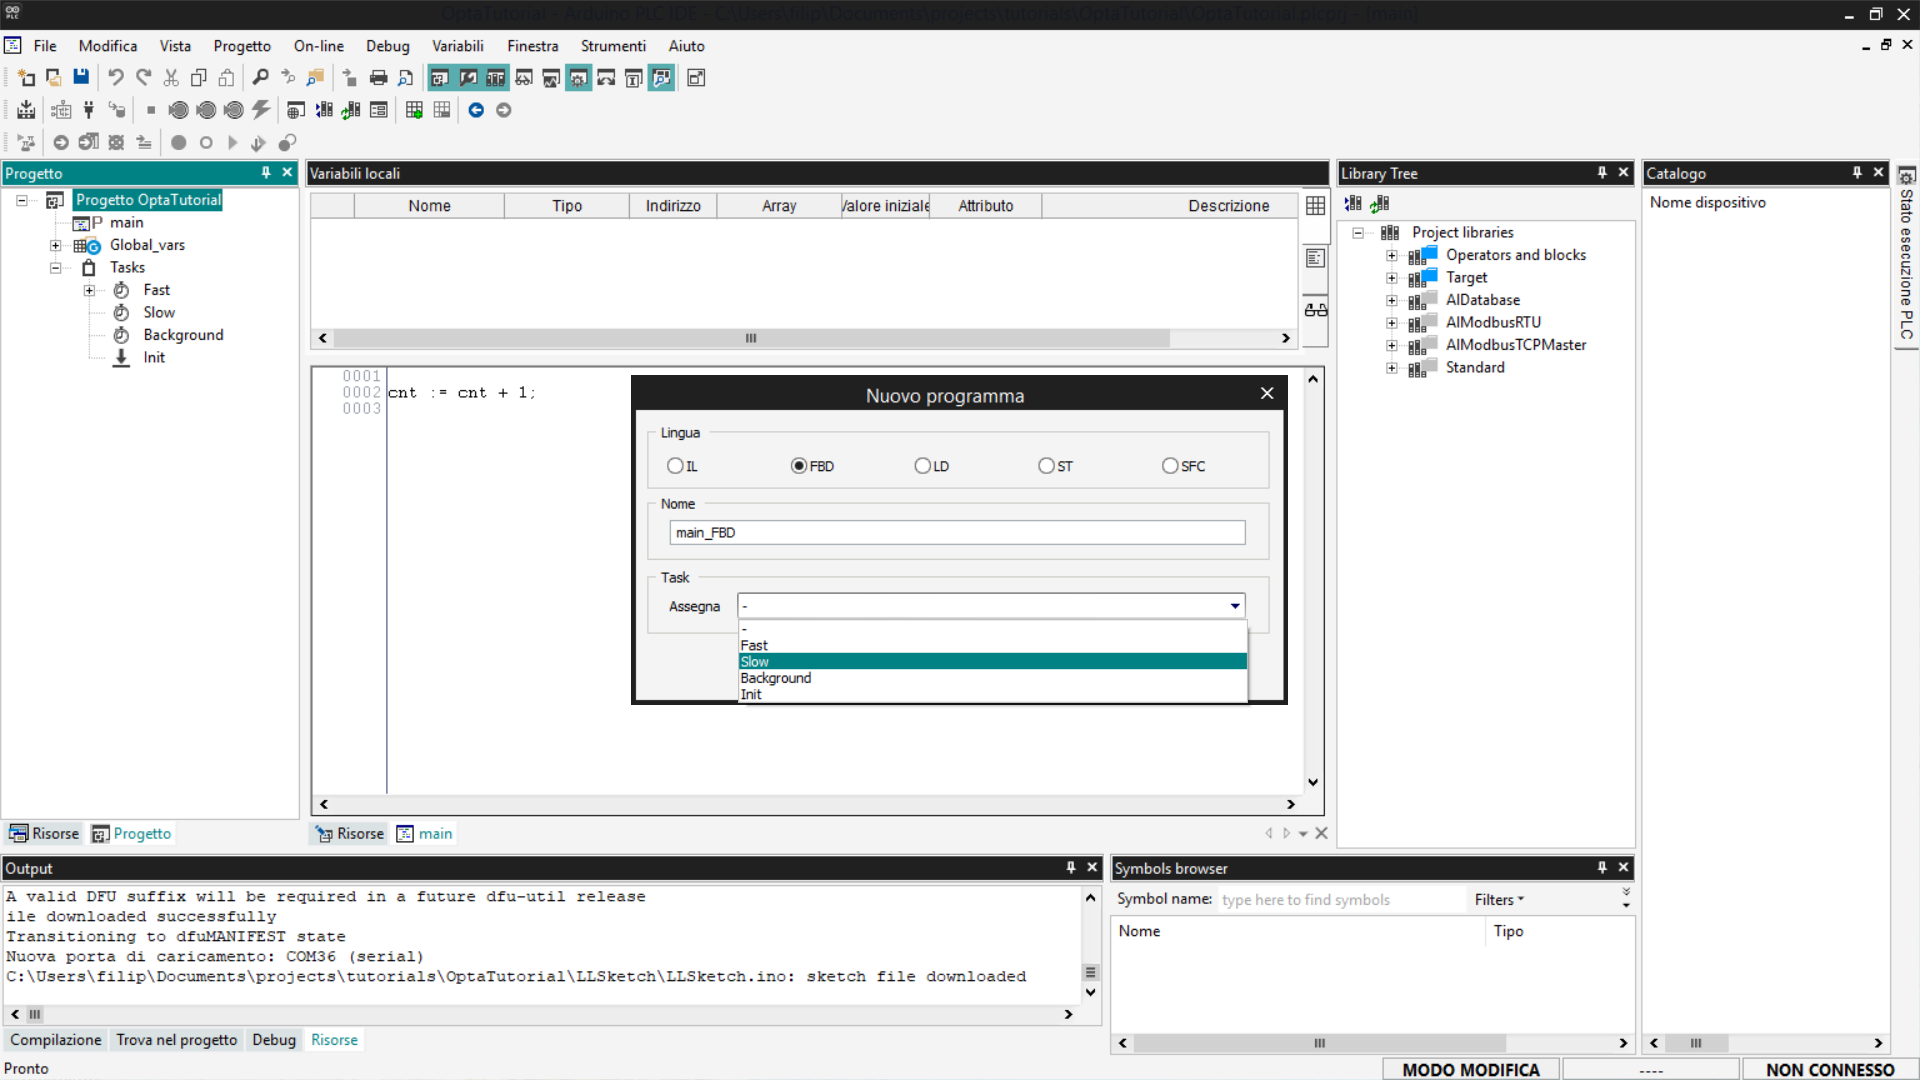Expand the Global_vars tree node

click(x=56, y=246)
